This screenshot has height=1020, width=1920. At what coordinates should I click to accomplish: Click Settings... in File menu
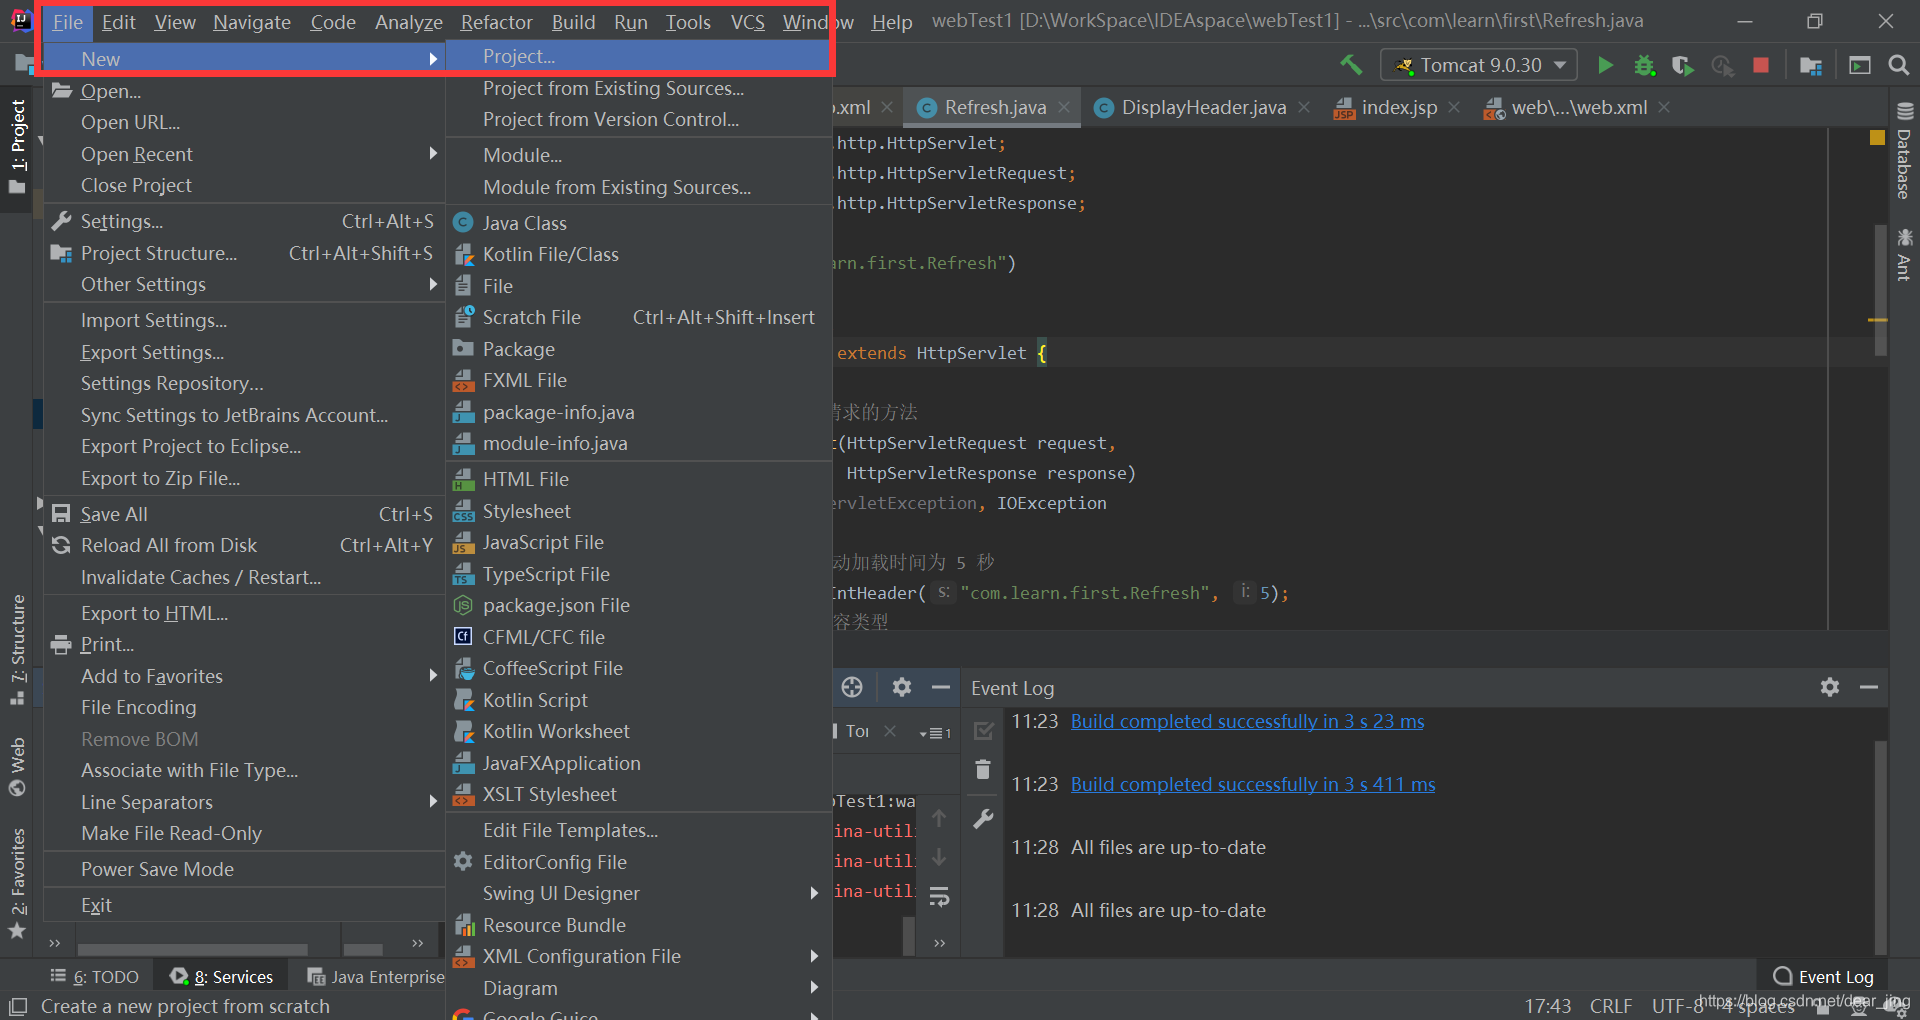click(x=245, y=221)
